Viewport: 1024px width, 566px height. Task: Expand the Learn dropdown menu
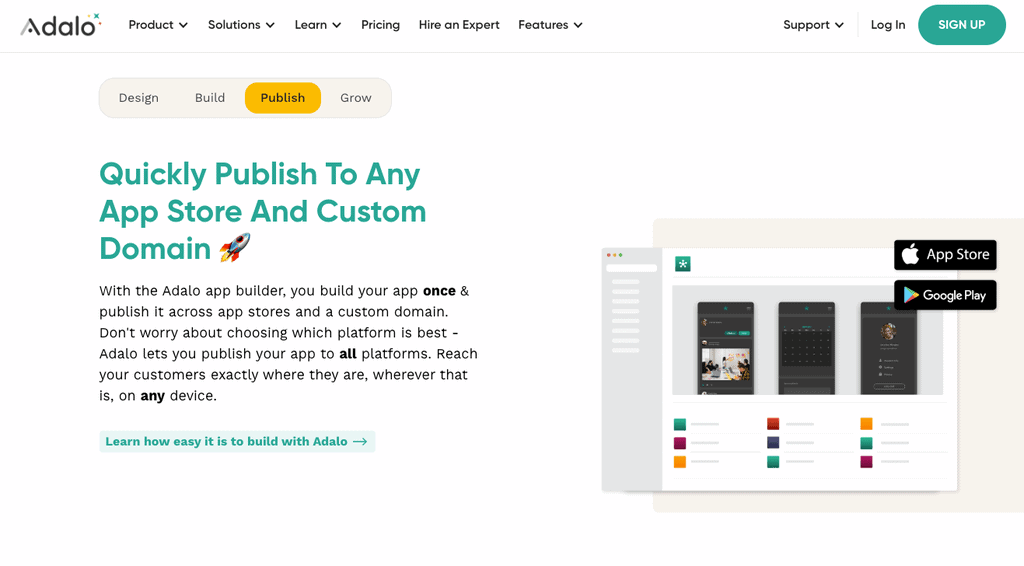pos(317,25)
